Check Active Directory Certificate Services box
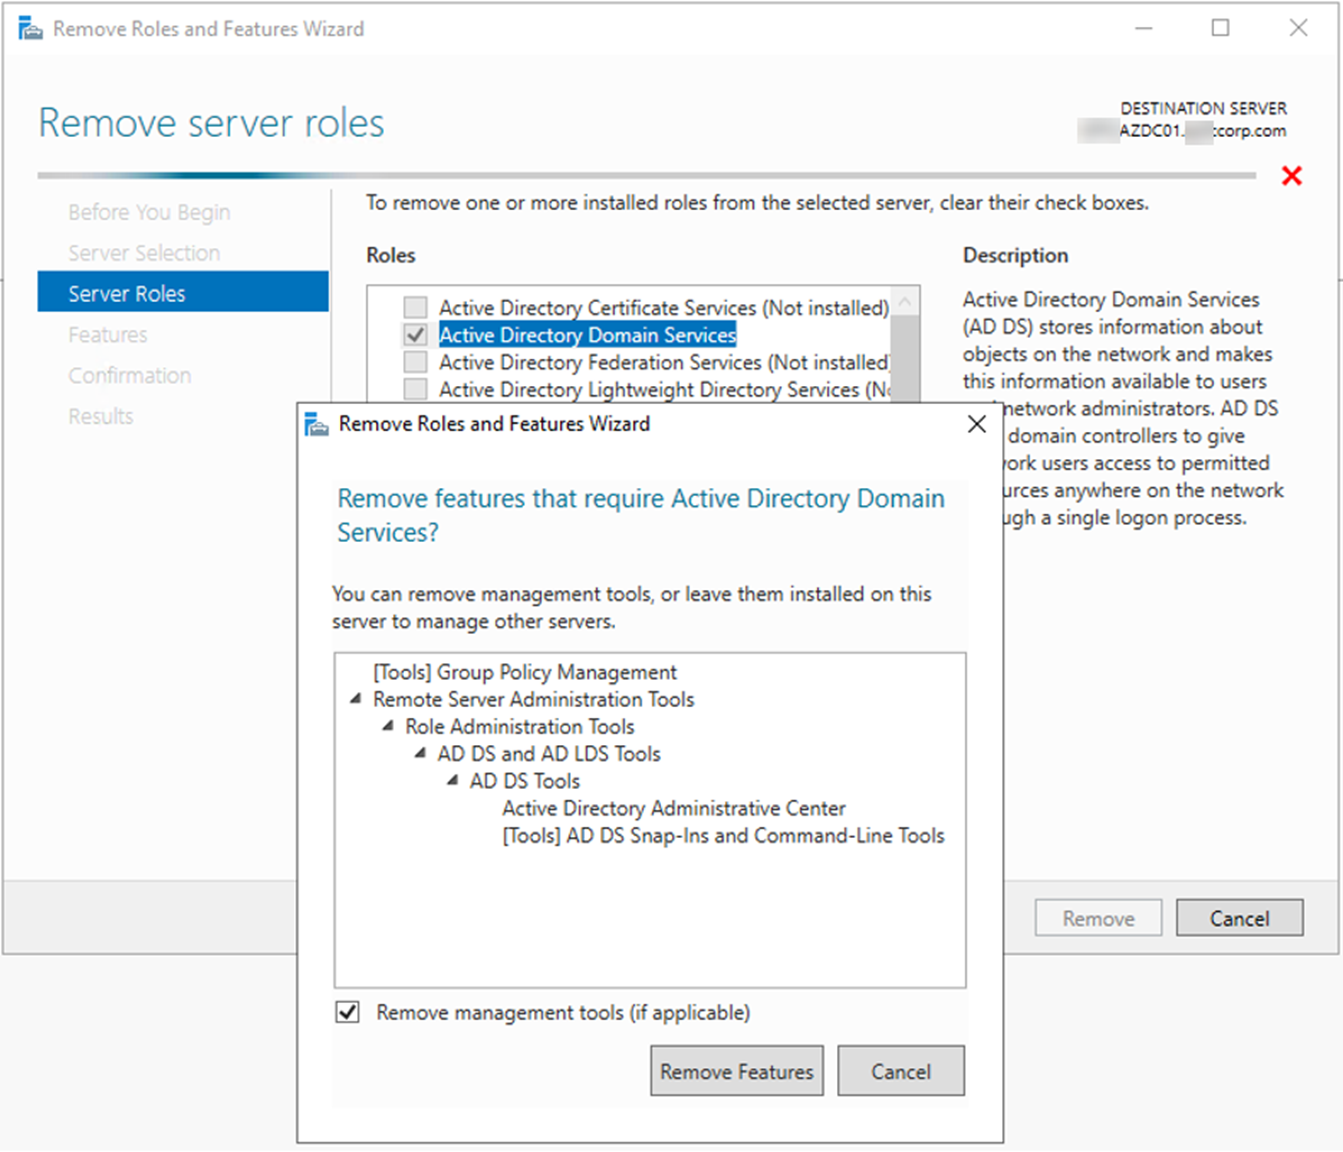Viewport: 1343px width, 1152px height. [416, 308]
